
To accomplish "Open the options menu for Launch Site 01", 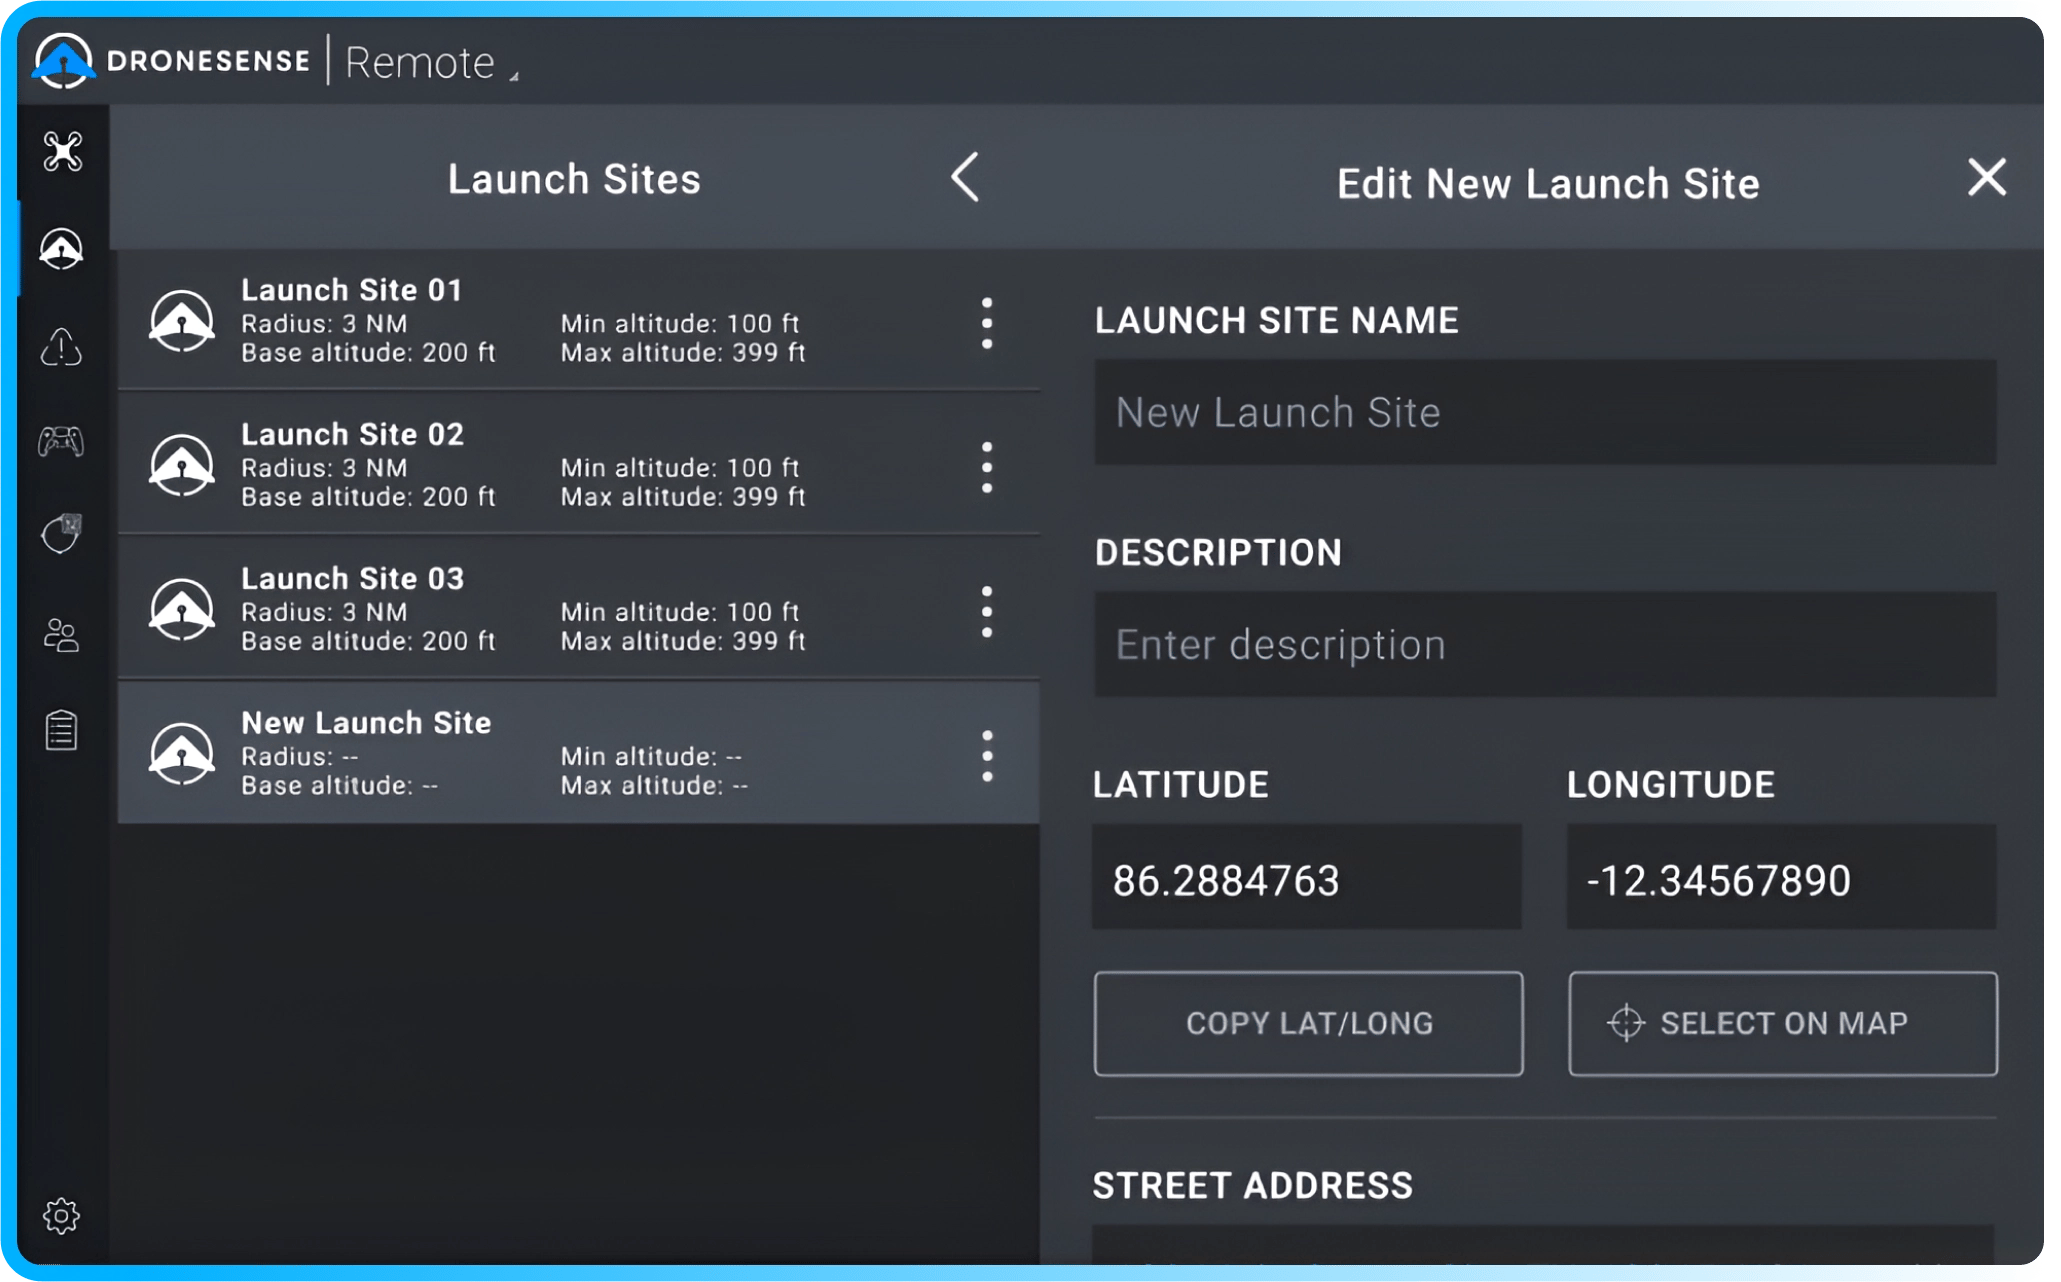I will [x=987, y=322].
